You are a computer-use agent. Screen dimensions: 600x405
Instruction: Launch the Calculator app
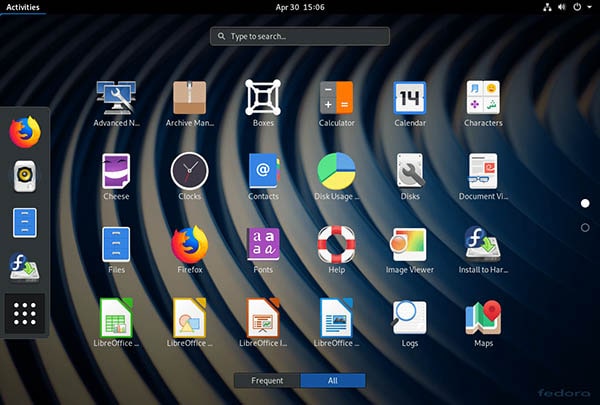click(x=336, y=99)
